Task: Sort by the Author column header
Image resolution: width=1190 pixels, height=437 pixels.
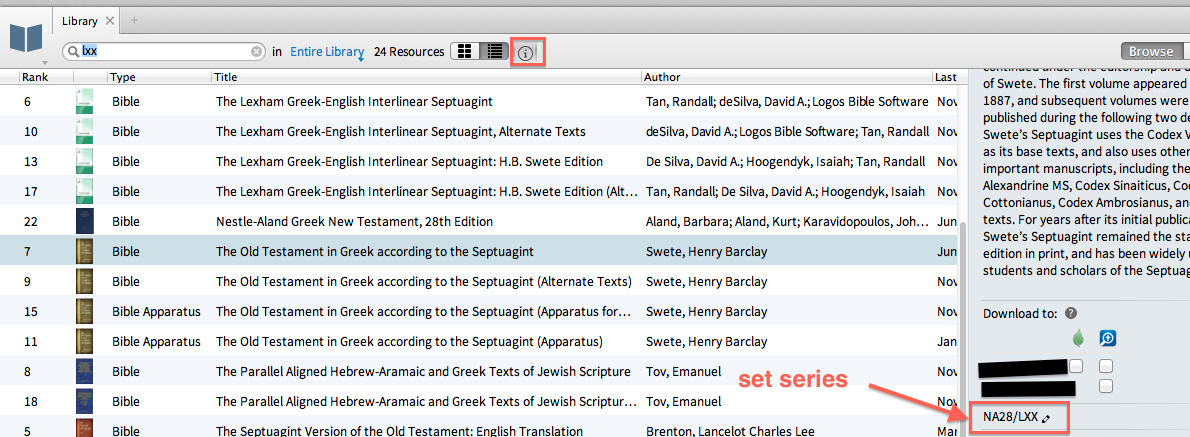Action: [662, 77]
